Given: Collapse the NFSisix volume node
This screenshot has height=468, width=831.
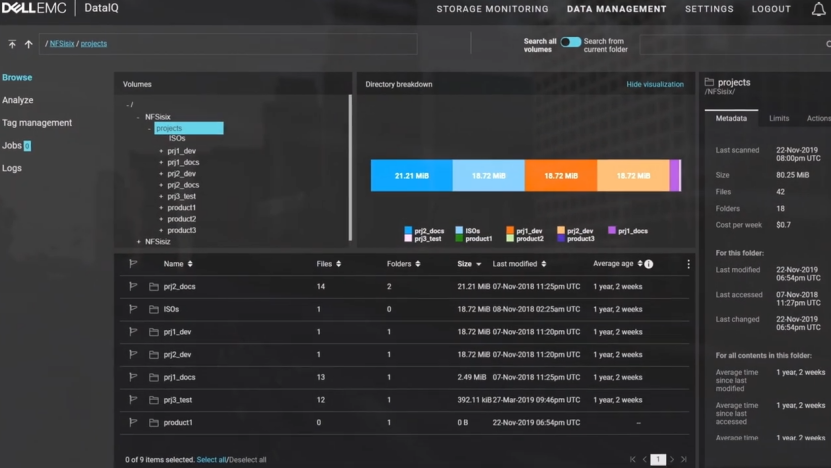Looking at the screenshot, I should 139,117.
